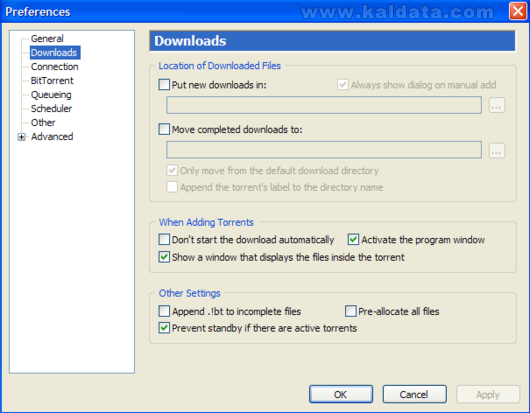Image resolution: width=530 pixels, height=413 pixels.
Task: Enable Put new downloads in checkbox
Action: click(x=164, y=84)
